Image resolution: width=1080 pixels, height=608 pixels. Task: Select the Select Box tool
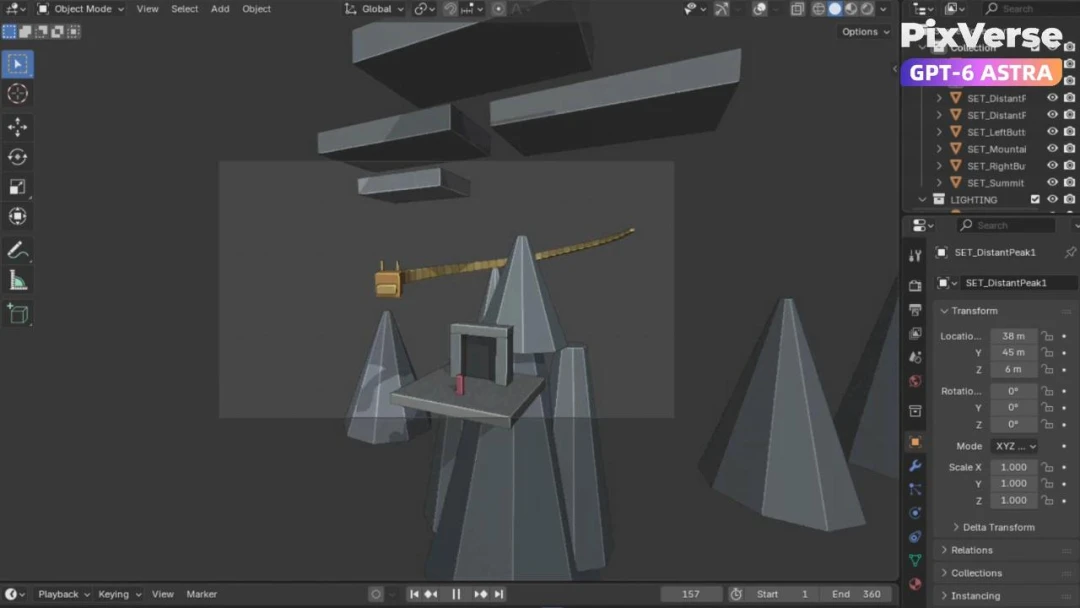[x=18, y=64]
